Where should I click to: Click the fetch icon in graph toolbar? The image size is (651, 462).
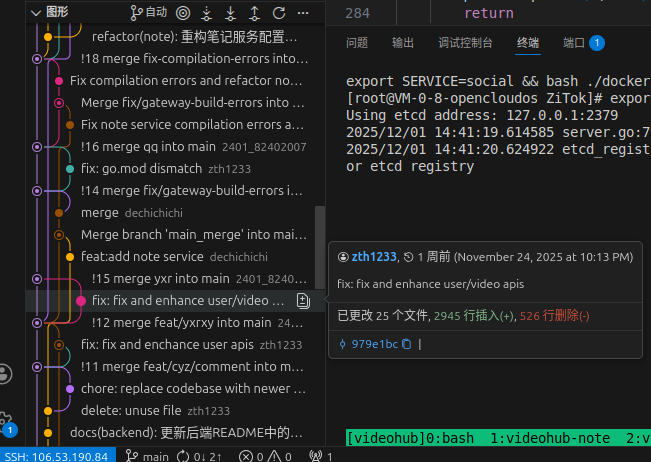[x=206, y=13]
